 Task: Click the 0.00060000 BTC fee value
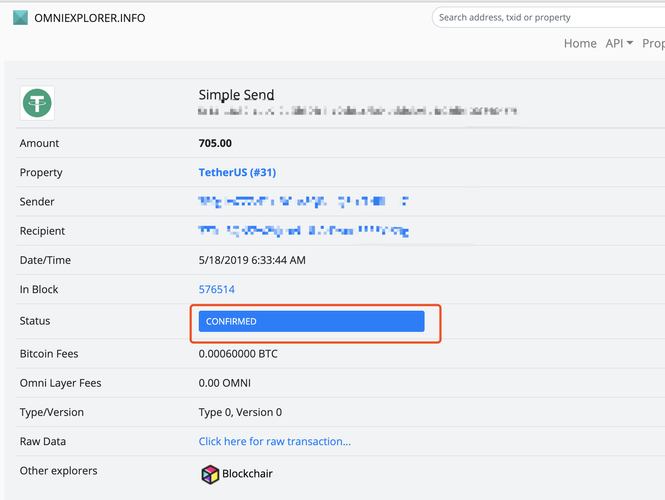click(x=238, y=354)
